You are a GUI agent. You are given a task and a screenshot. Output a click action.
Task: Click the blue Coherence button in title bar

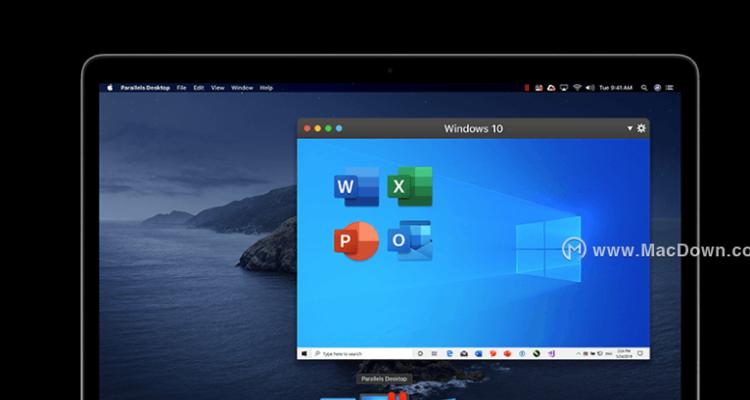point(339,128)
